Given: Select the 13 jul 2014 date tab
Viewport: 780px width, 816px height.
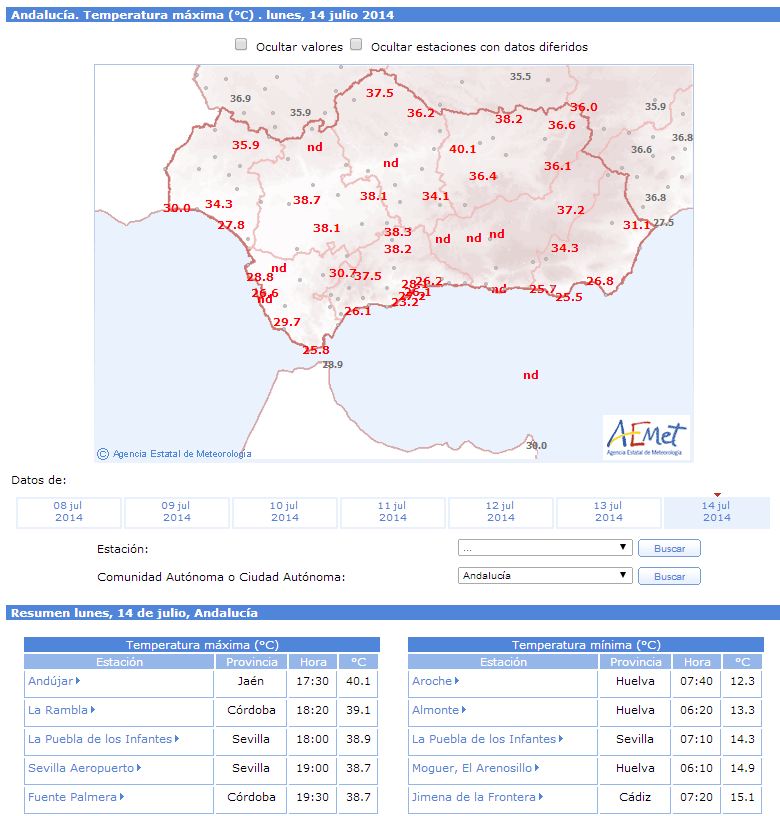Looking at the screenshot, I should [x=609, y=512].
